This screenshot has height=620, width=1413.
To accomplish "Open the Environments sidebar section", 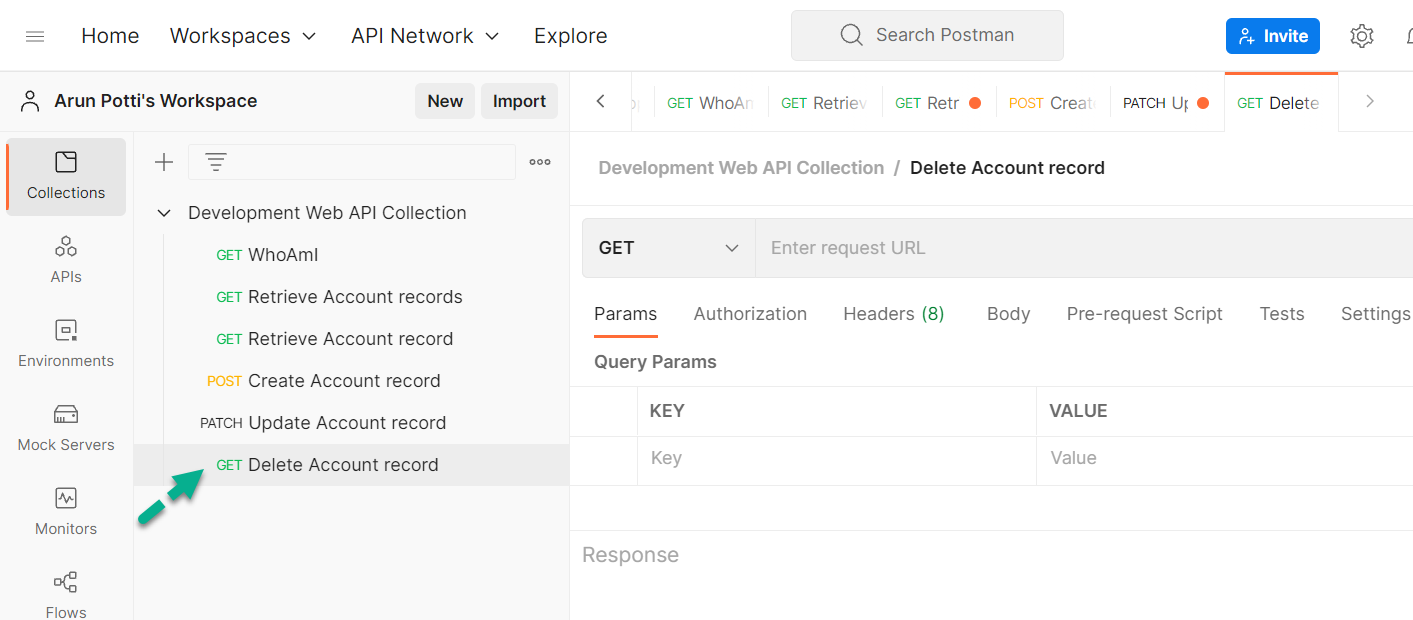I will pos(66,343).
